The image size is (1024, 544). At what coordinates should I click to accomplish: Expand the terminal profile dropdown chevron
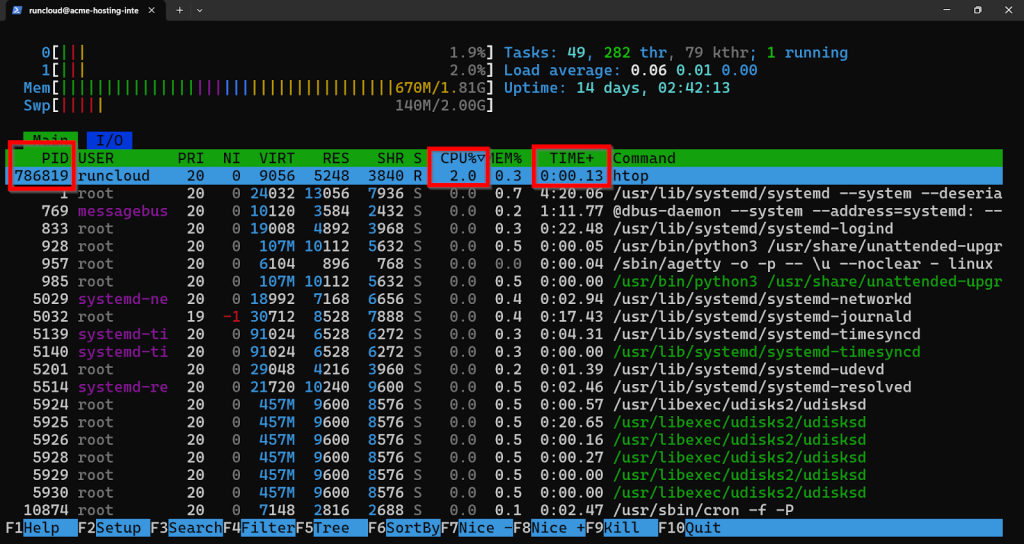199,9
